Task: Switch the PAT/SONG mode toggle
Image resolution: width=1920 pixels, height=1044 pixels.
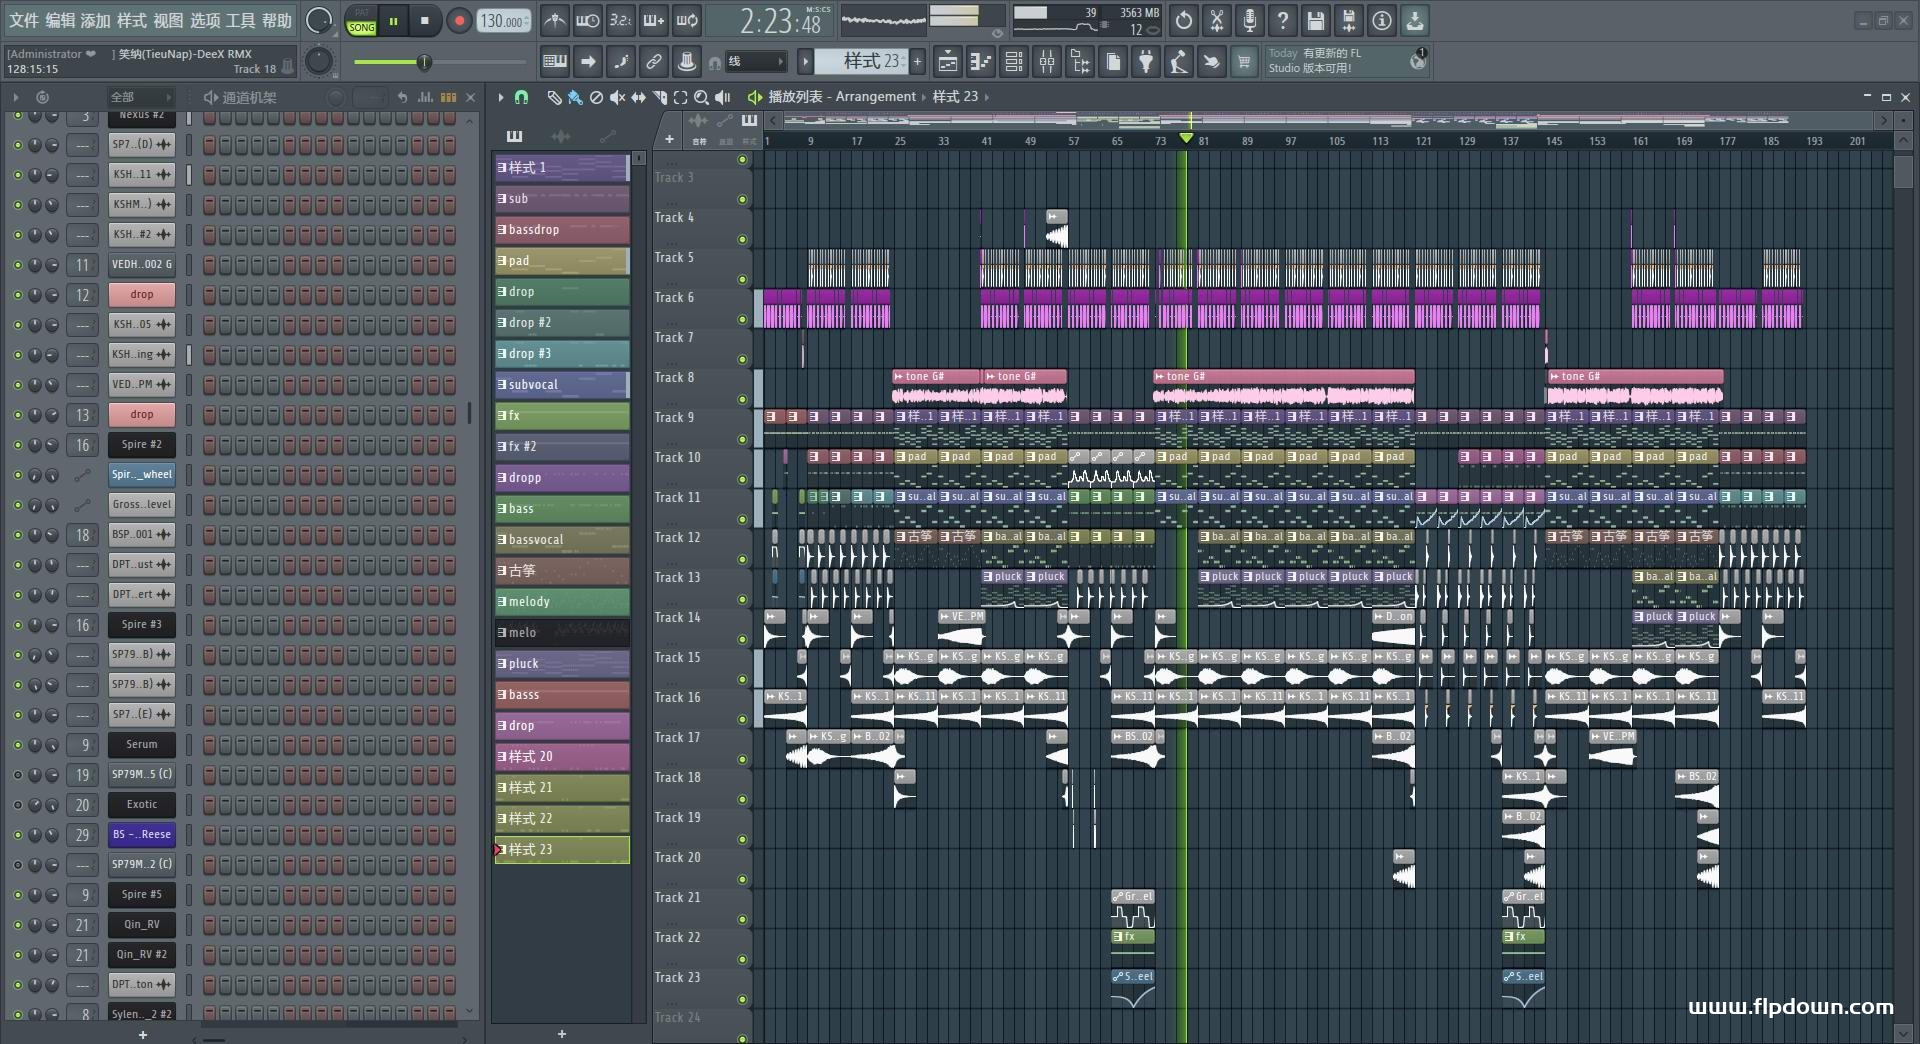Action: coord(361,21)
